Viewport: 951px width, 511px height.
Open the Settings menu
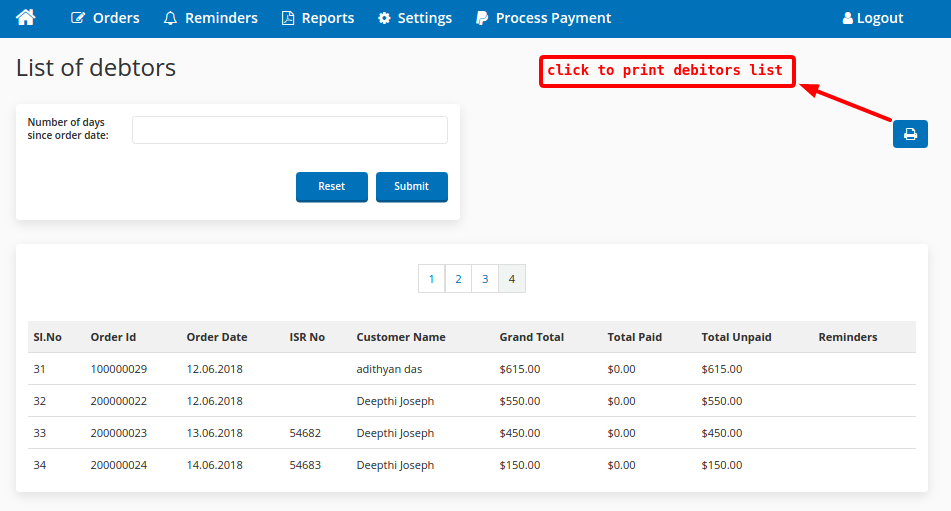[414, 18]
